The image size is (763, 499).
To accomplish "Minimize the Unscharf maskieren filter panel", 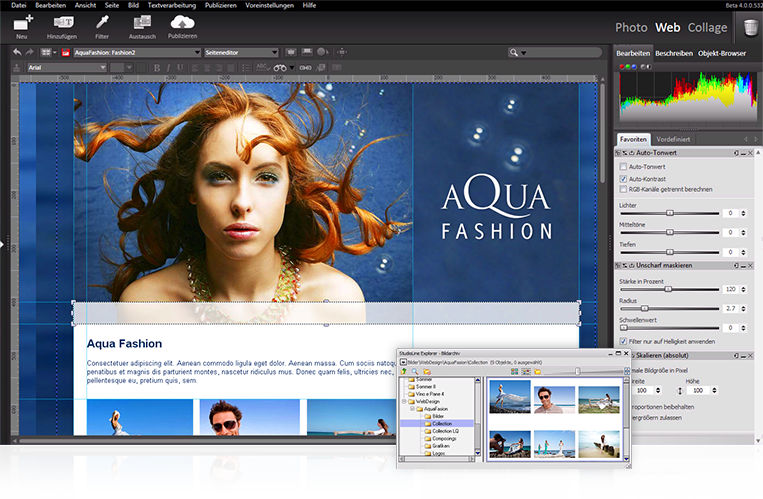I will (x=744, y=266).
